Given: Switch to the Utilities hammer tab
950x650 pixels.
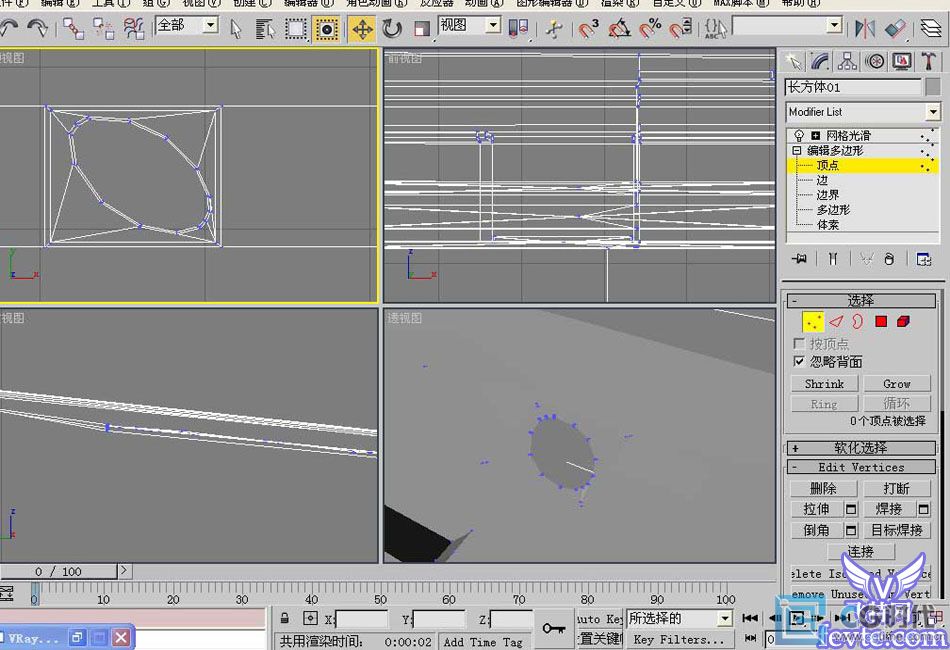Looking at the screenshot, I should (929, 61).
